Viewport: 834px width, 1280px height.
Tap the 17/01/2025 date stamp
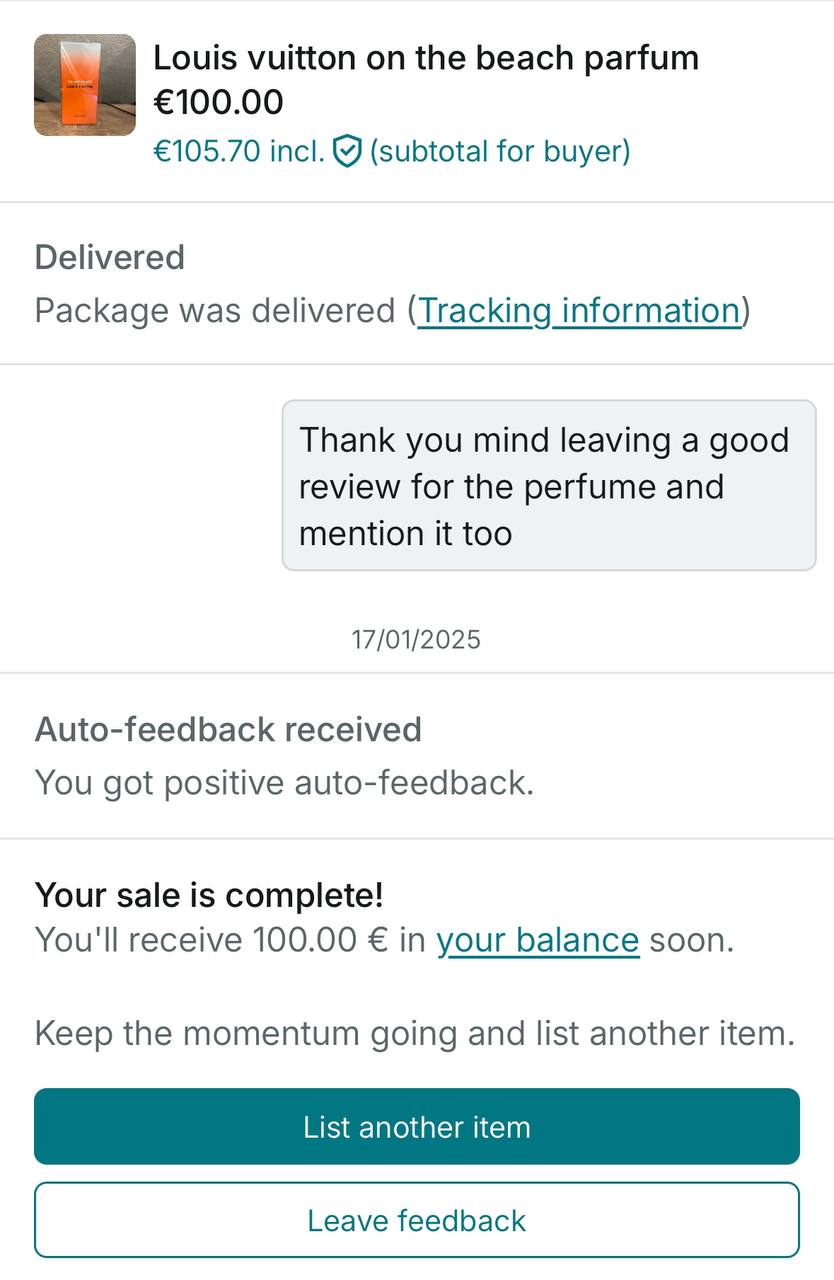(x=416, y=640)
